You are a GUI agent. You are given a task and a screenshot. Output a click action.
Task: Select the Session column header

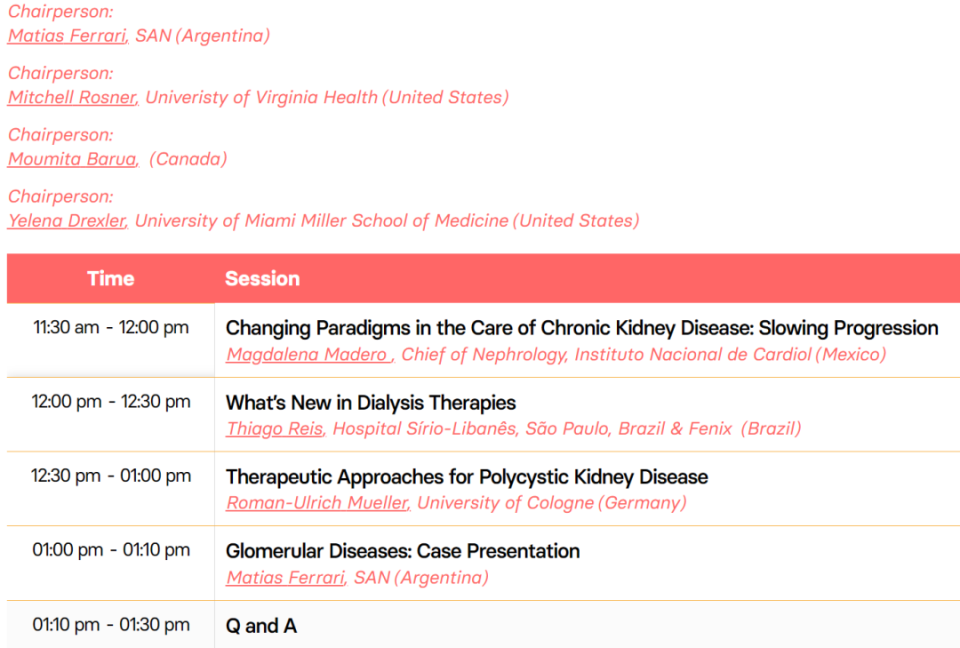263,279
